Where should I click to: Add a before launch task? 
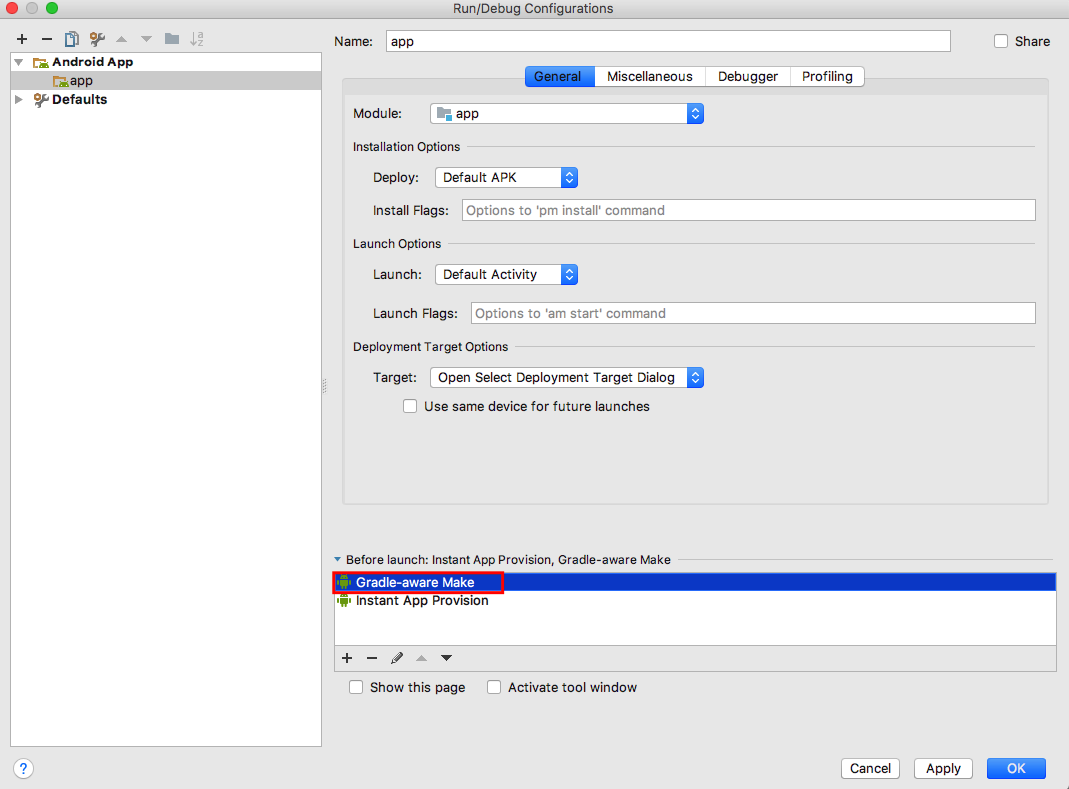click(x=347, y=658)
